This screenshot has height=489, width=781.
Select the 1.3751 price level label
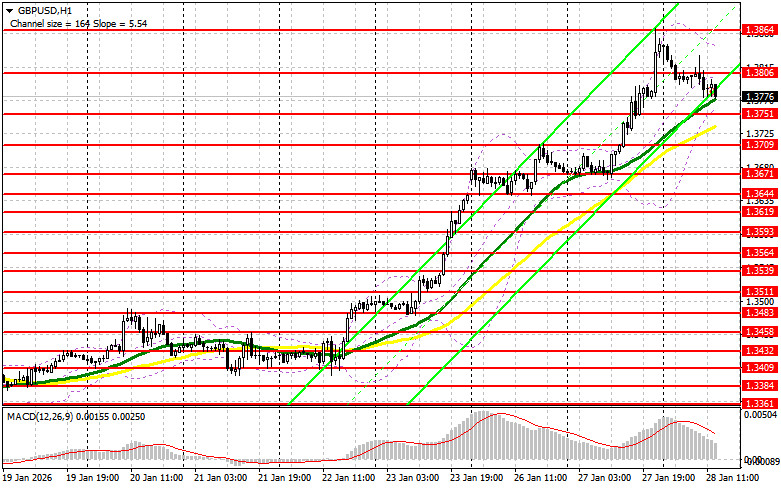coord(760,114)
